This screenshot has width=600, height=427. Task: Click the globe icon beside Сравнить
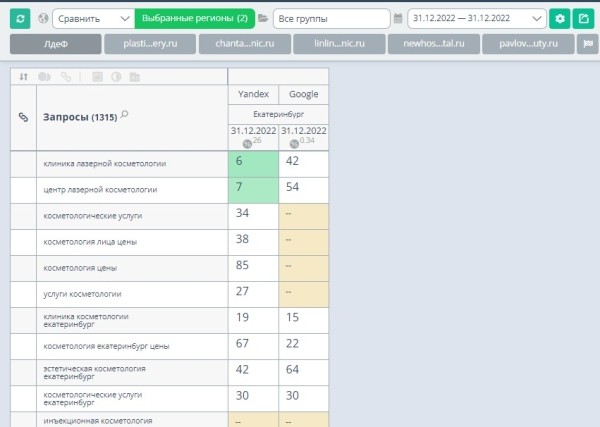coord(43,18)
